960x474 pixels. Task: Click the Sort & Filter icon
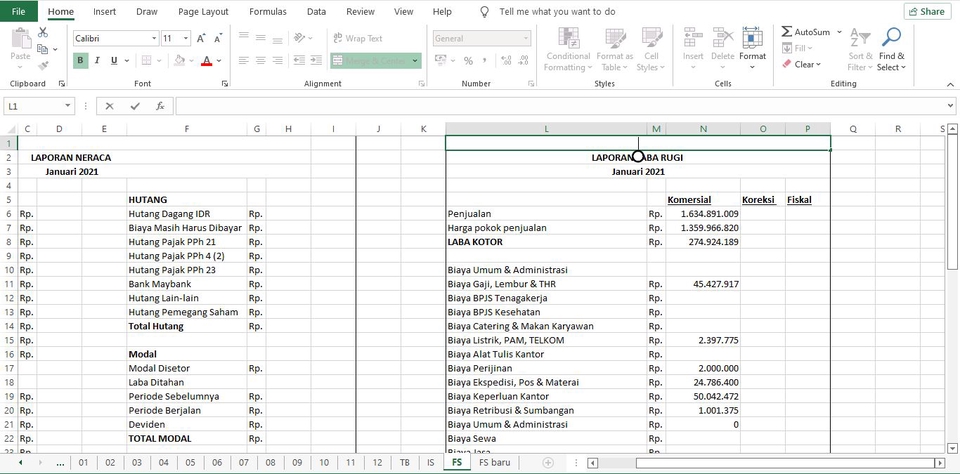pyautogui.click(x=860, y=38)
